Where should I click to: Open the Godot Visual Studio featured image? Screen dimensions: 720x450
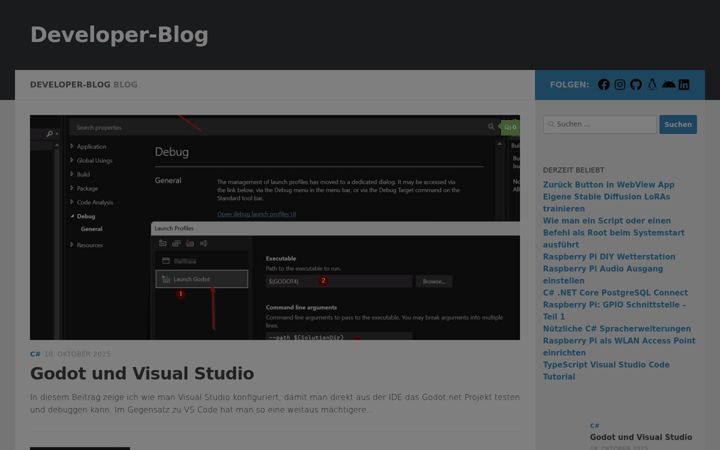[x=275, y=227]
